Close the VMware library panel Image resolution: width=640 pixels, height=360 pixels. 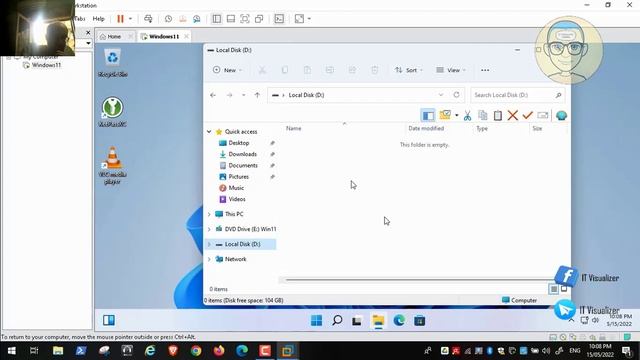88,32
